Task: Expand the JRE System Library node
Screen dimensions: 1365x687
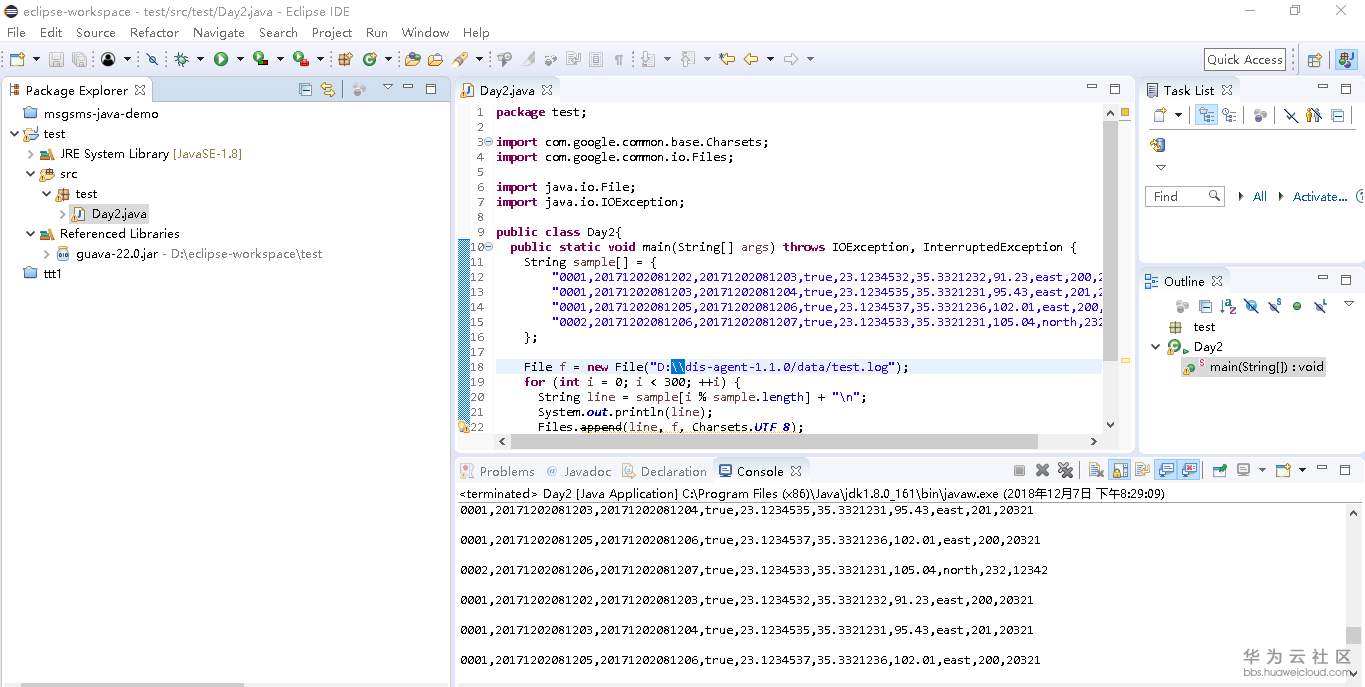Action: point(31,154)
